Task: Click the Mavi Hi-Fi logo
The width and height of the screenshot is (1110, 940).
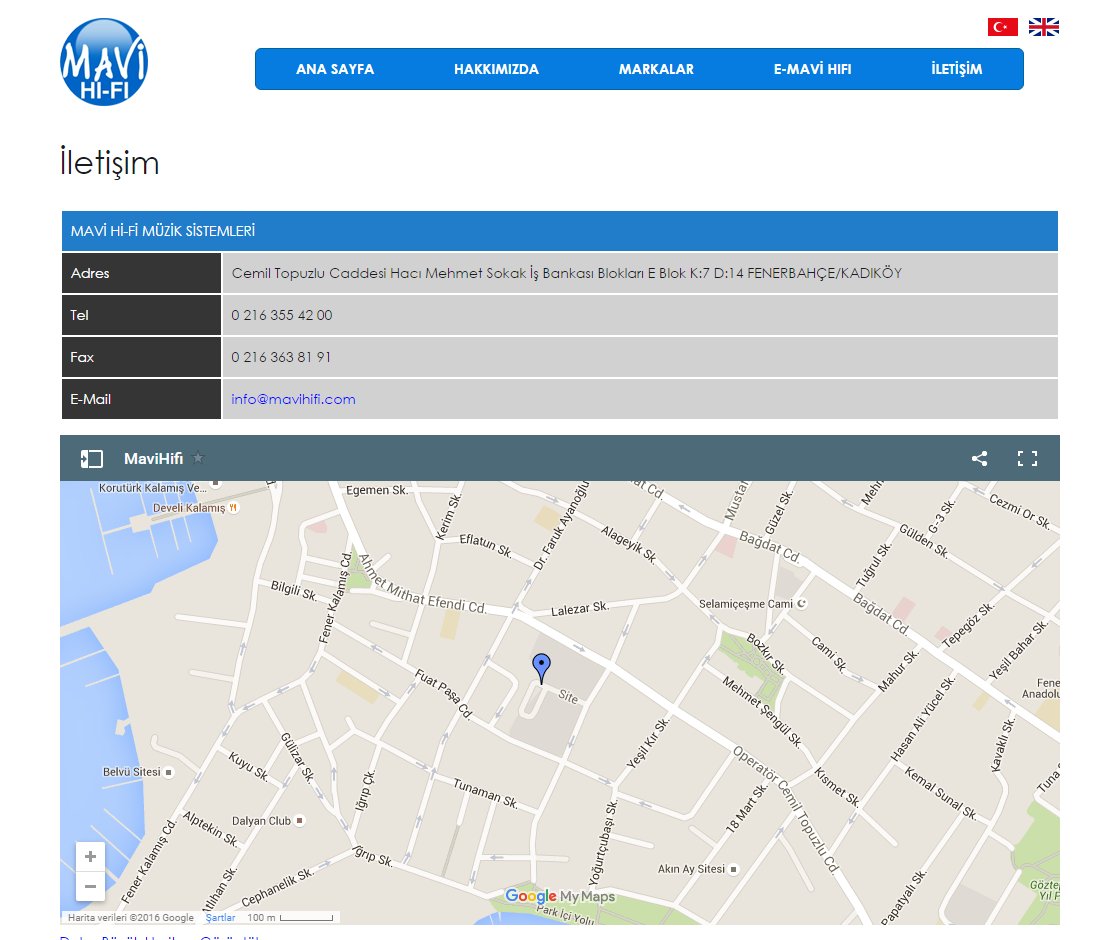Action: tap(104, 62)
